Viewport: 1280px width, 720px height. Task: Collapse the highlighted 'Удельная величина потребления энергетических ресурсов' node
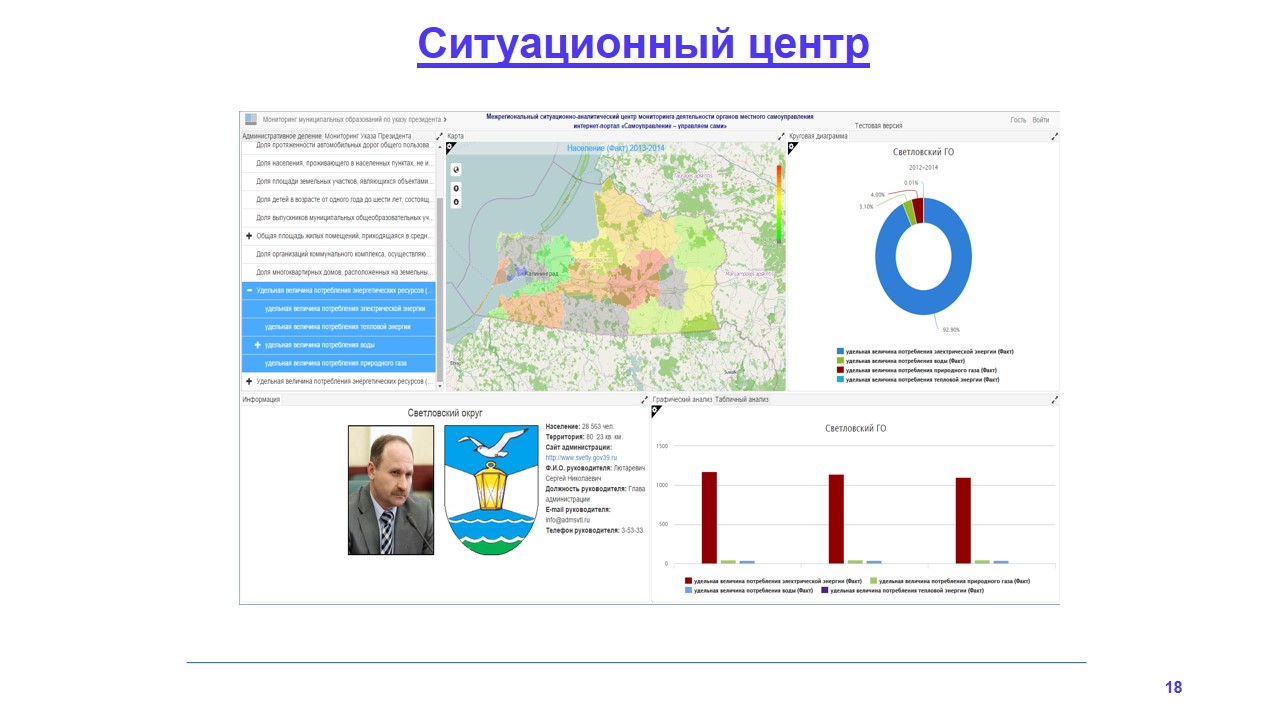[249, 290]
